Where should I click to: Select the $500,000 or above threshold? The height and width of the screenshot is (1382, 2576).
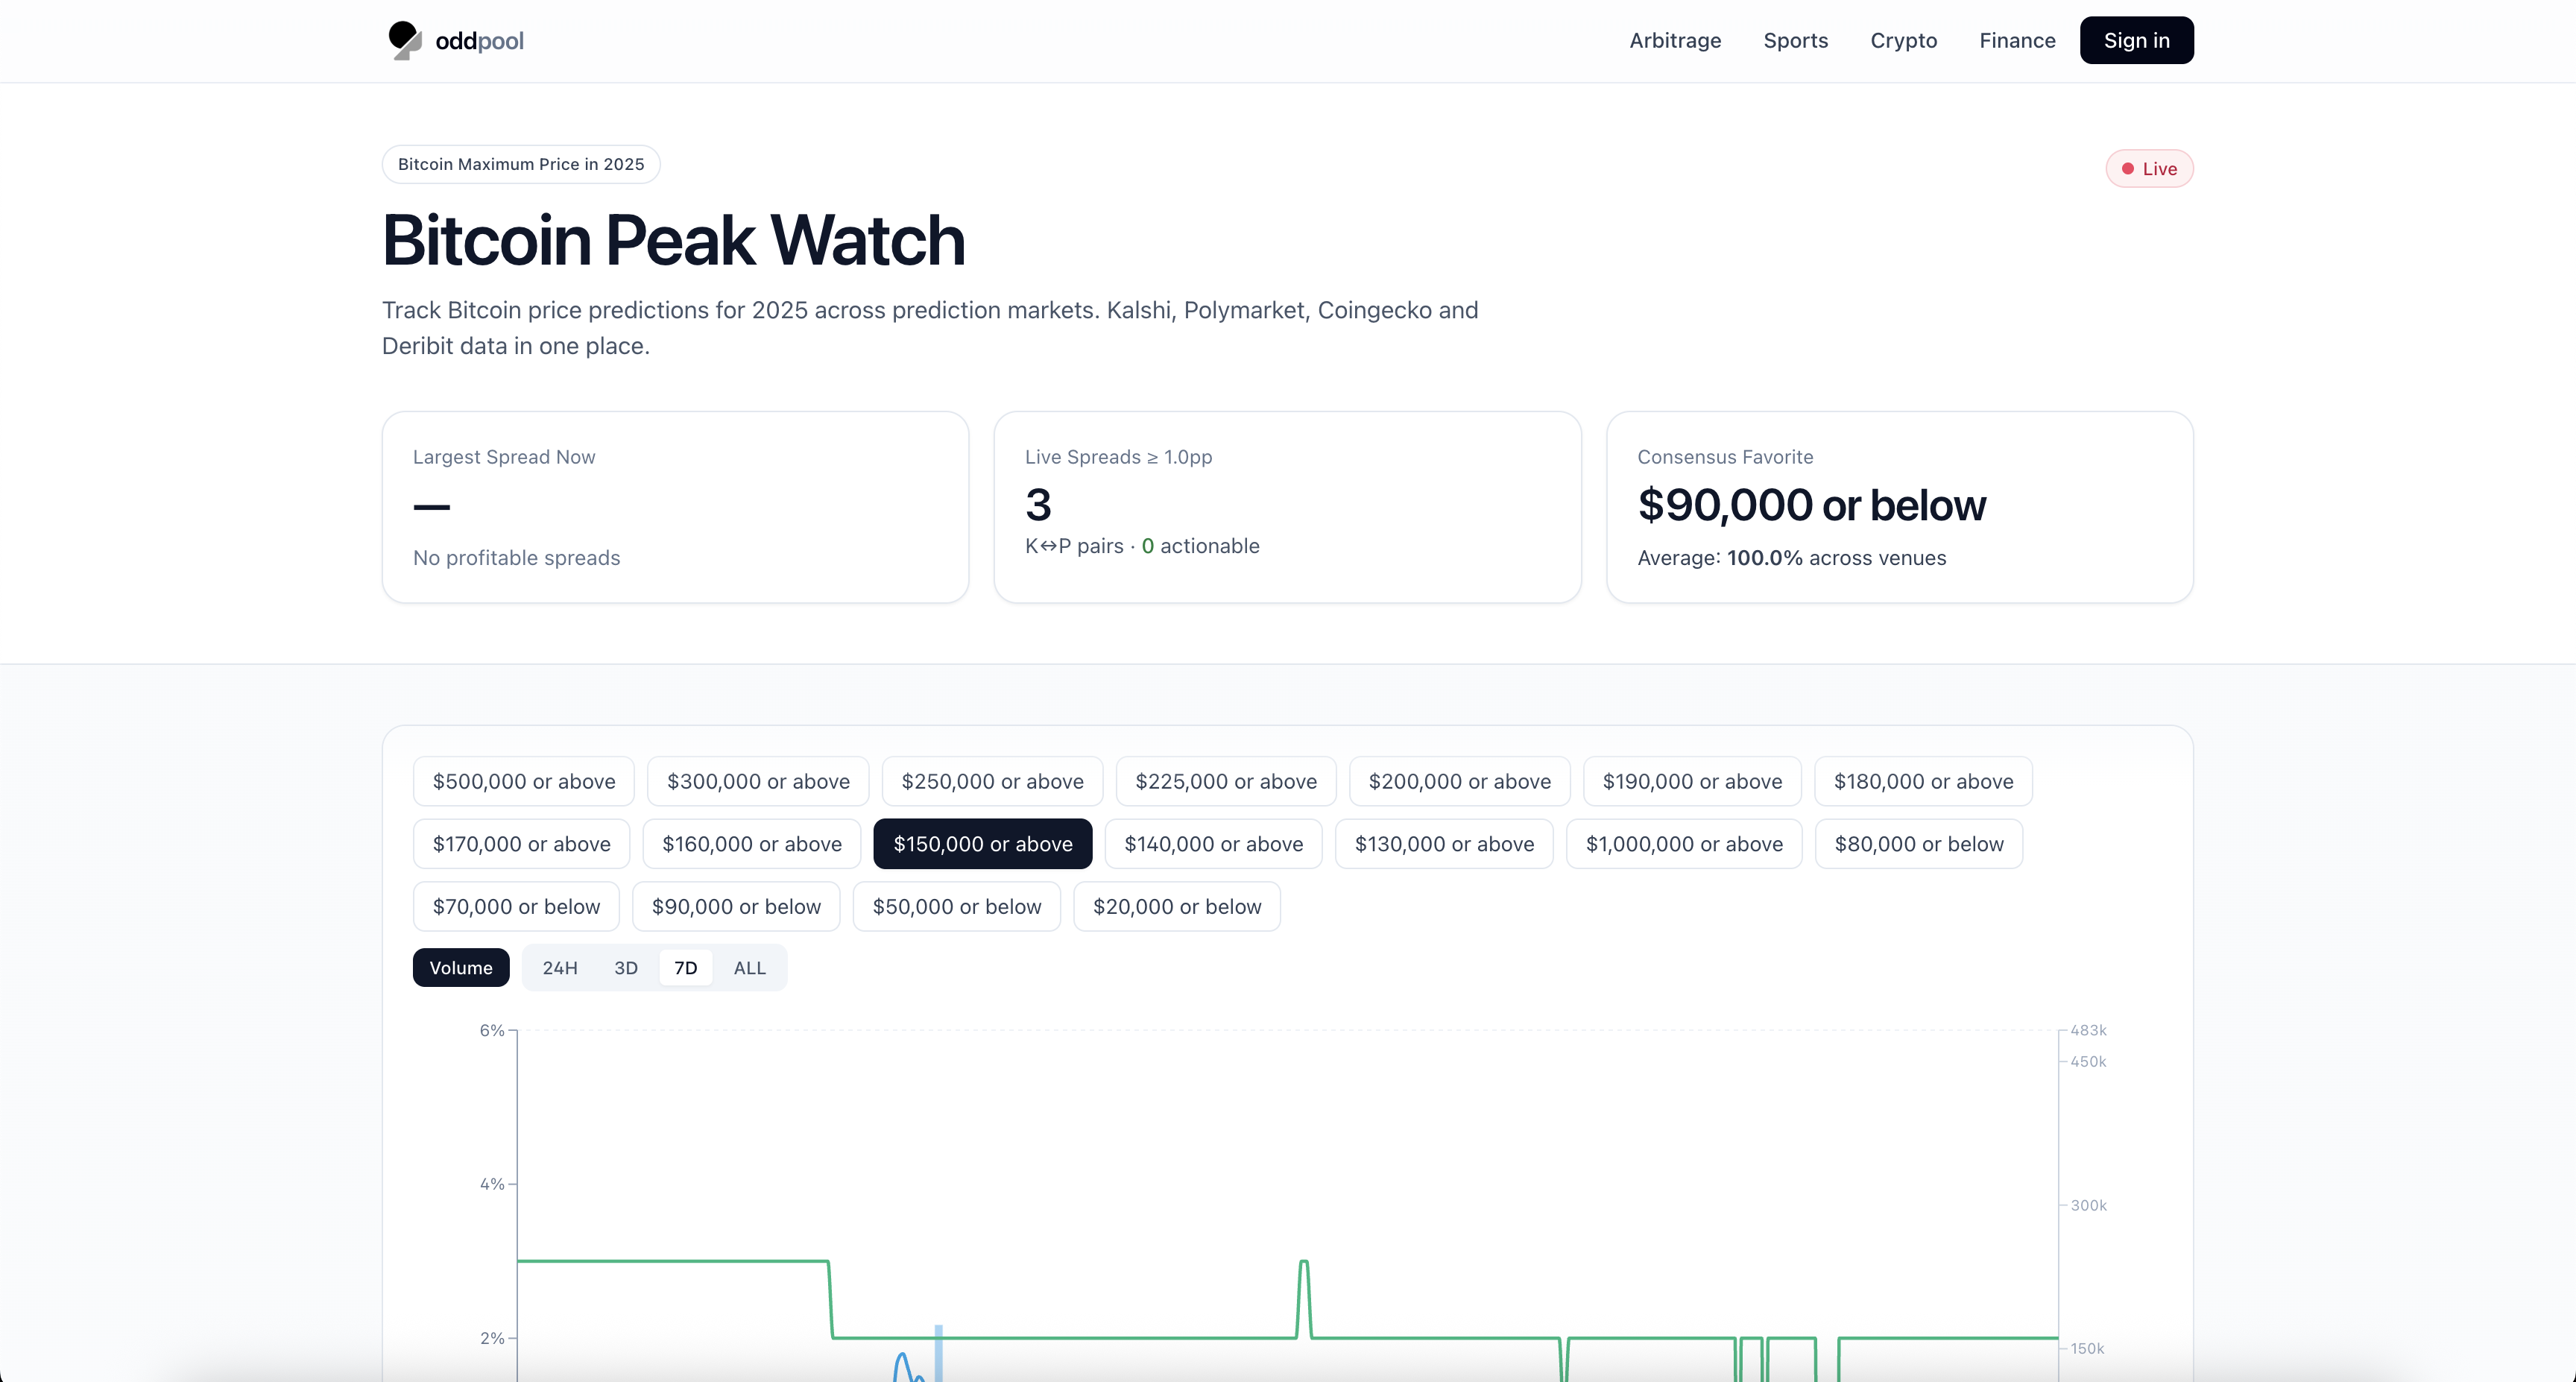(x=522, y=781)
